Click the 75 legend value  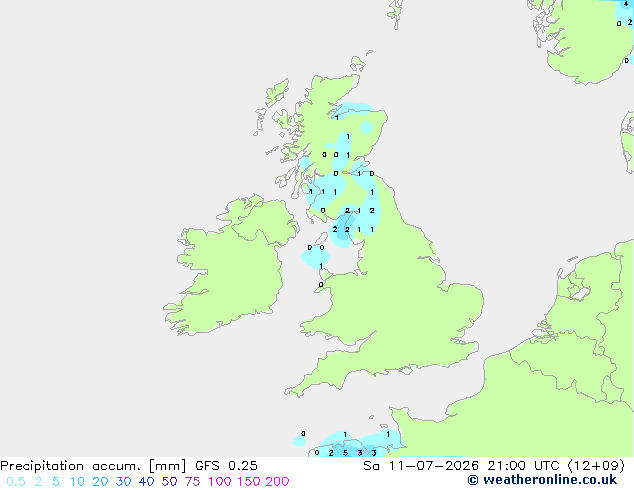tap(192, 482)
